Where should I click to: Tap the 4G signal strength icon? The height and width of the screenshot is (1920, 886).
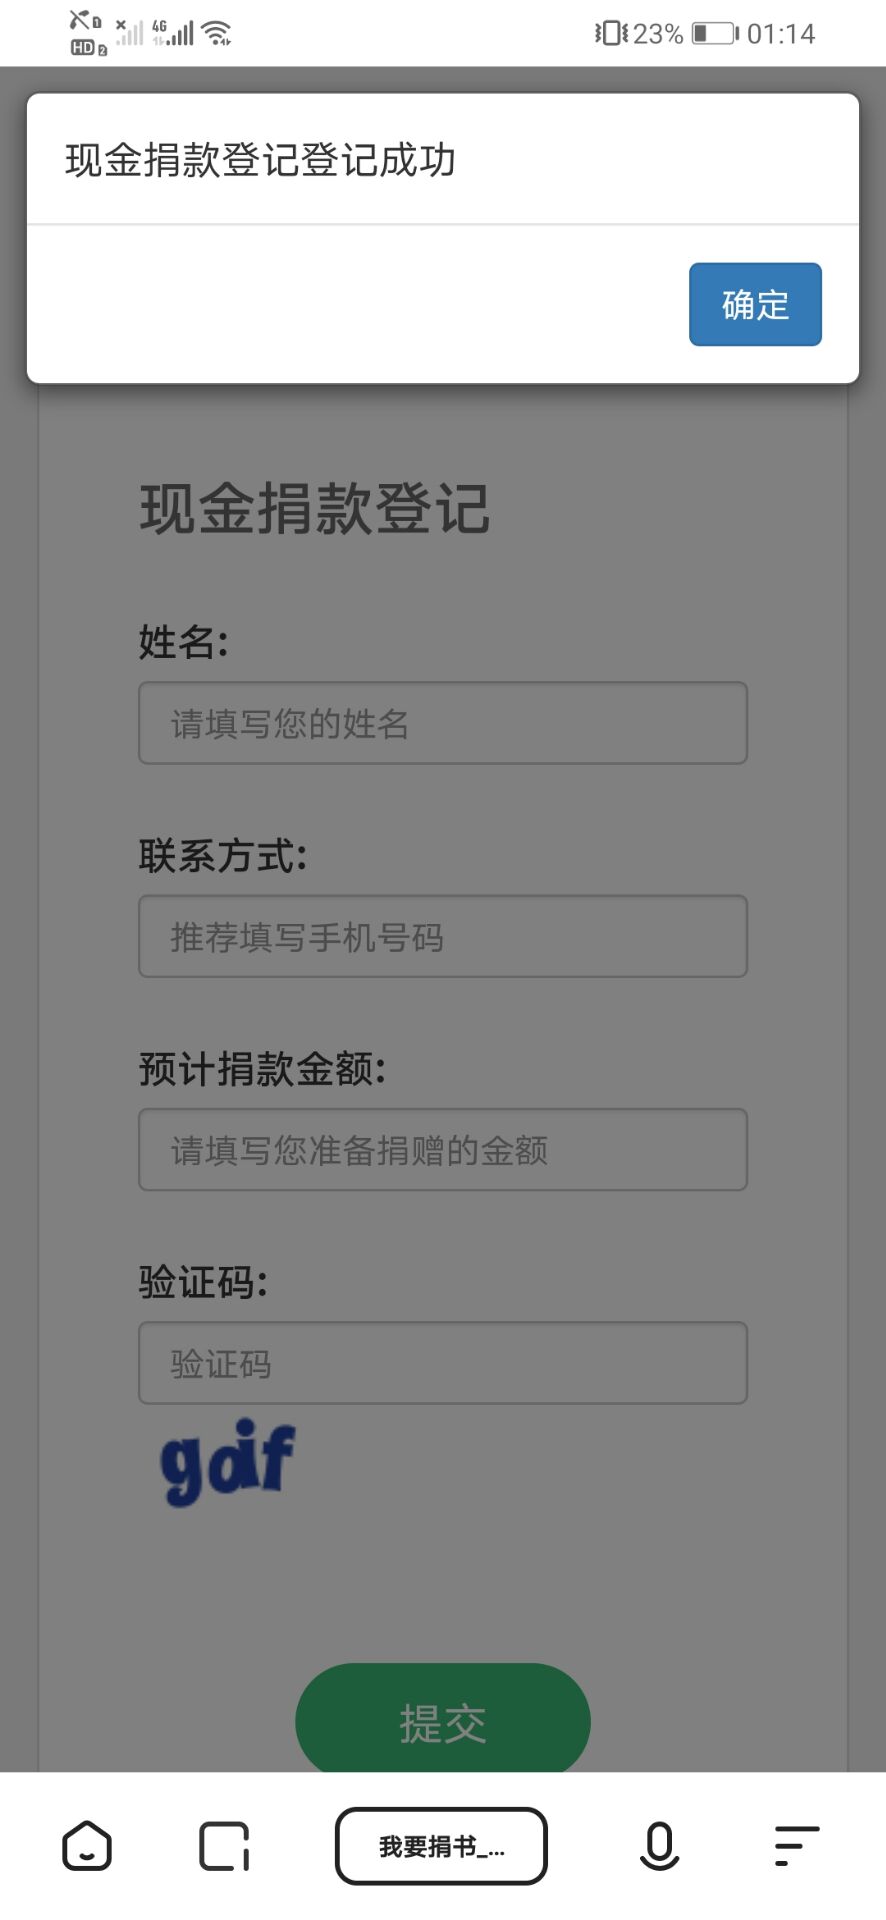172,33
